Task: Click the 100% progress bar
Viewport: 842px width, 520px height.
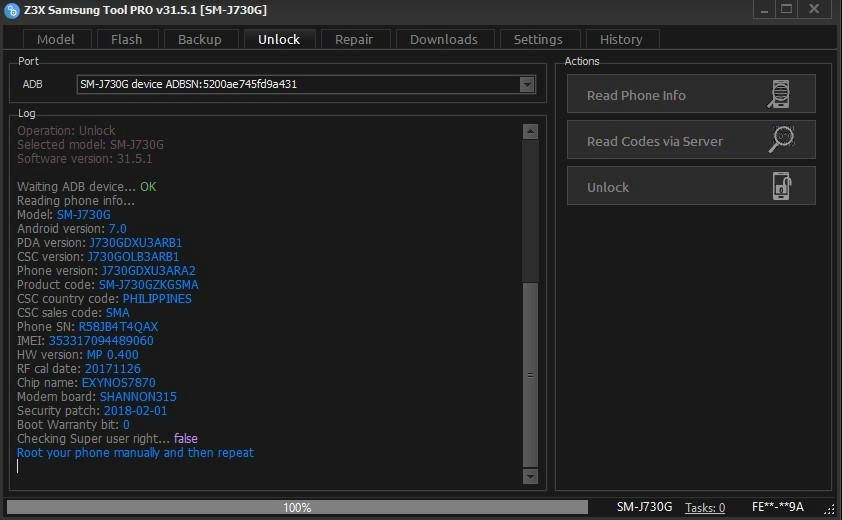Action: pyautogui.click(x=297, y=508)
